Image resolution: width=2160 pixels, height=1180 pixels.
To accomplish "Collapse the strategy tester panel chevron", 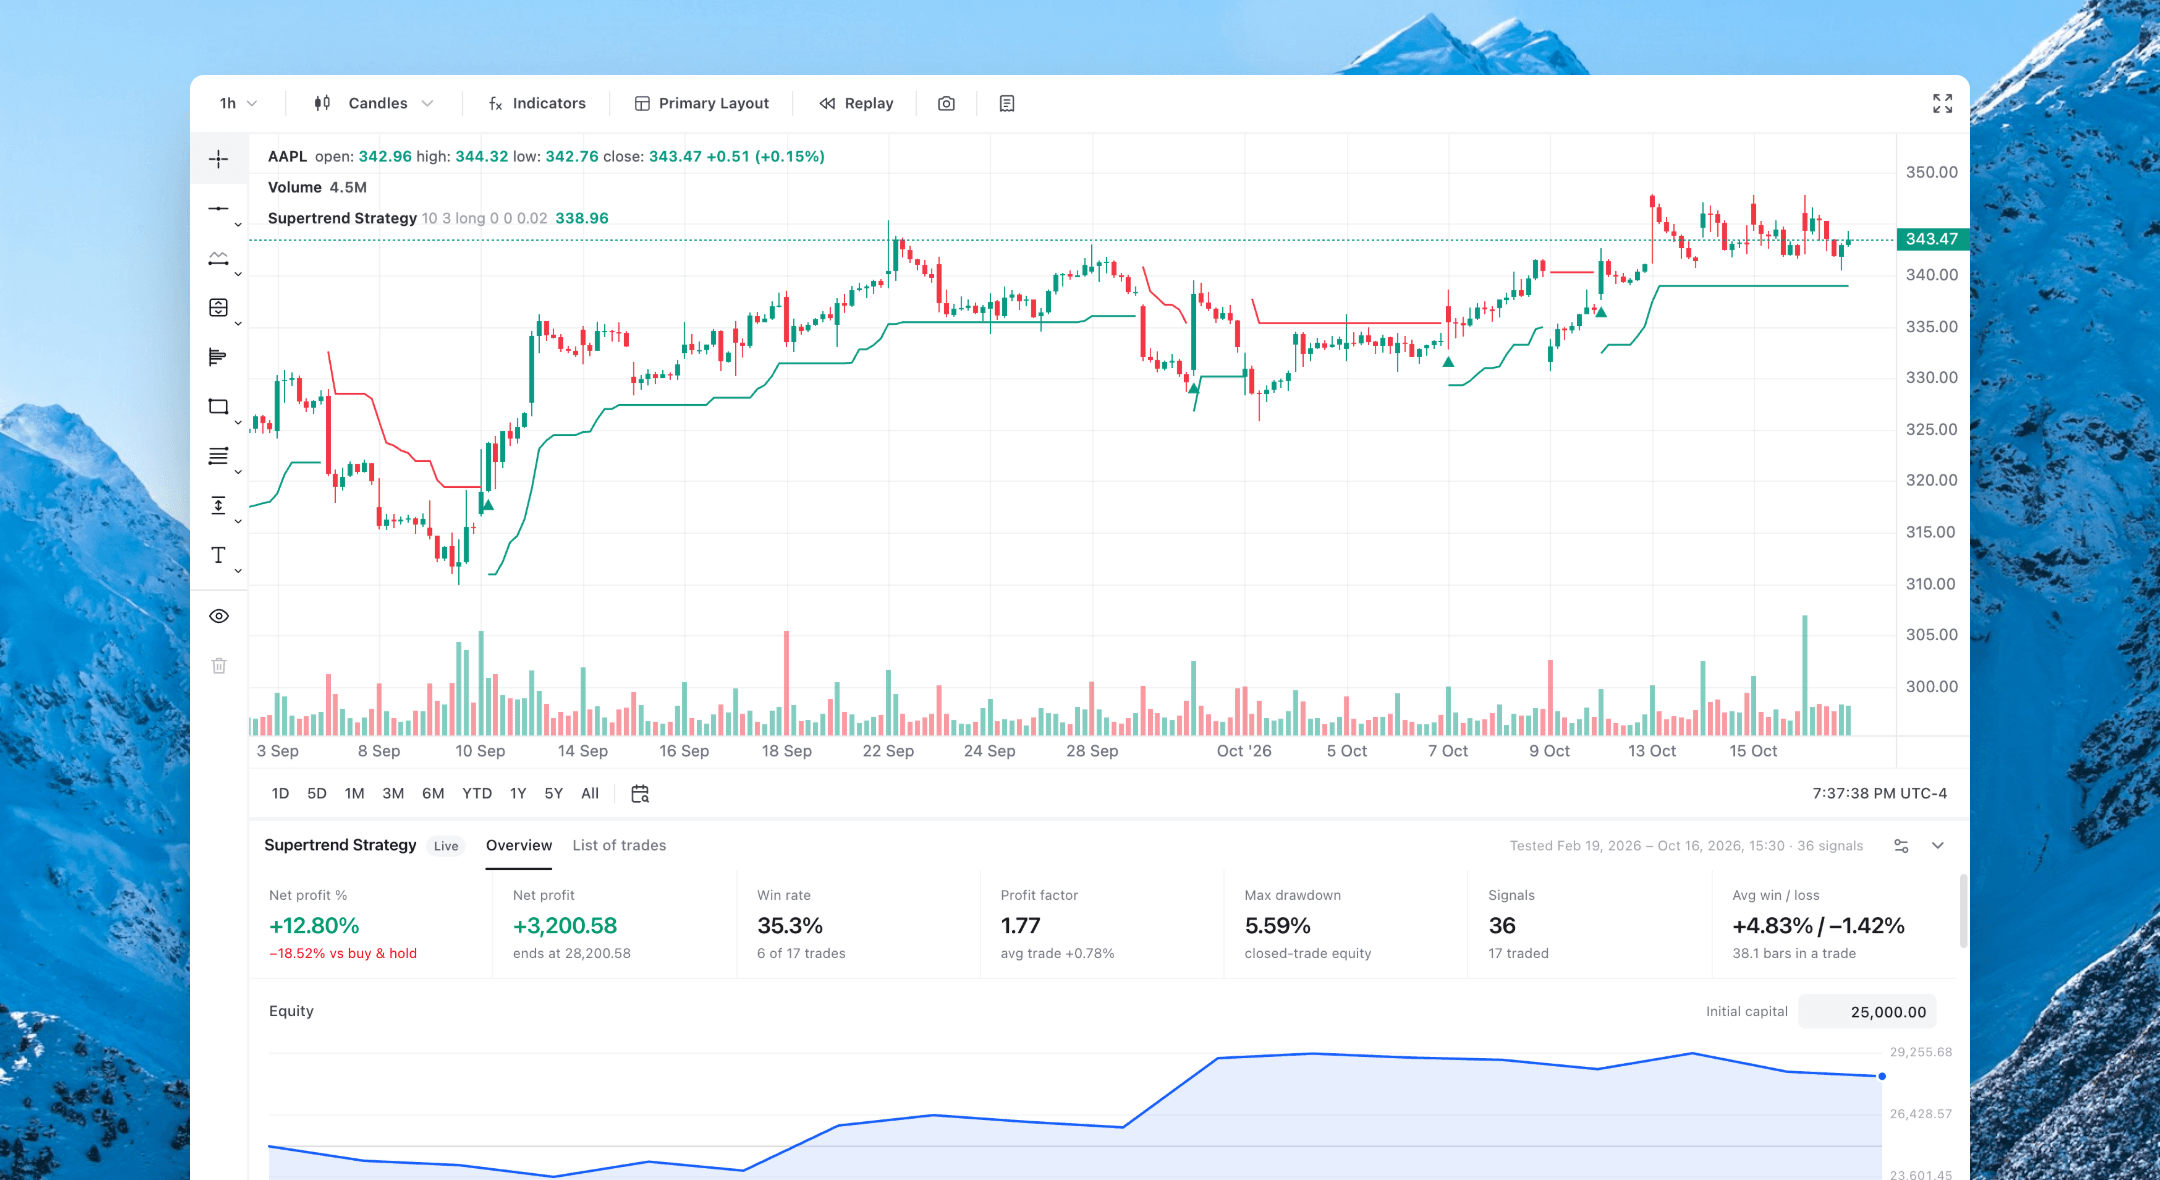I will coord(1938,846).
